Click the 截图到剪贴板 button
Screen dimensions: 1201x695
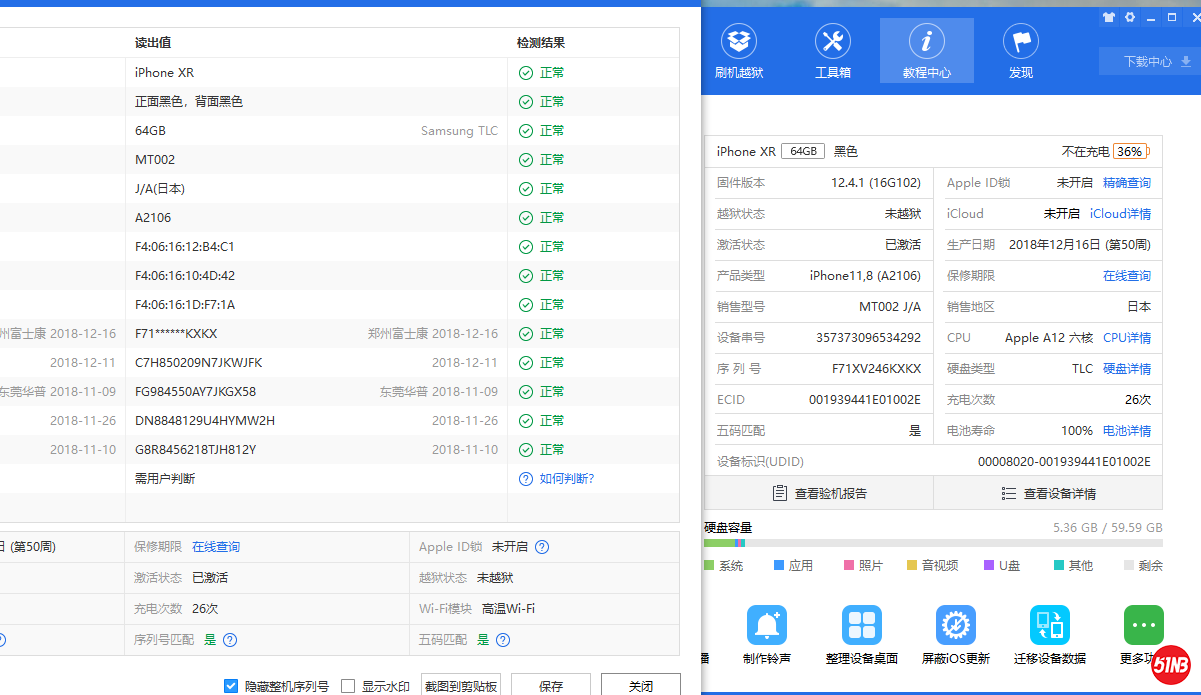(x=461, y=686)
